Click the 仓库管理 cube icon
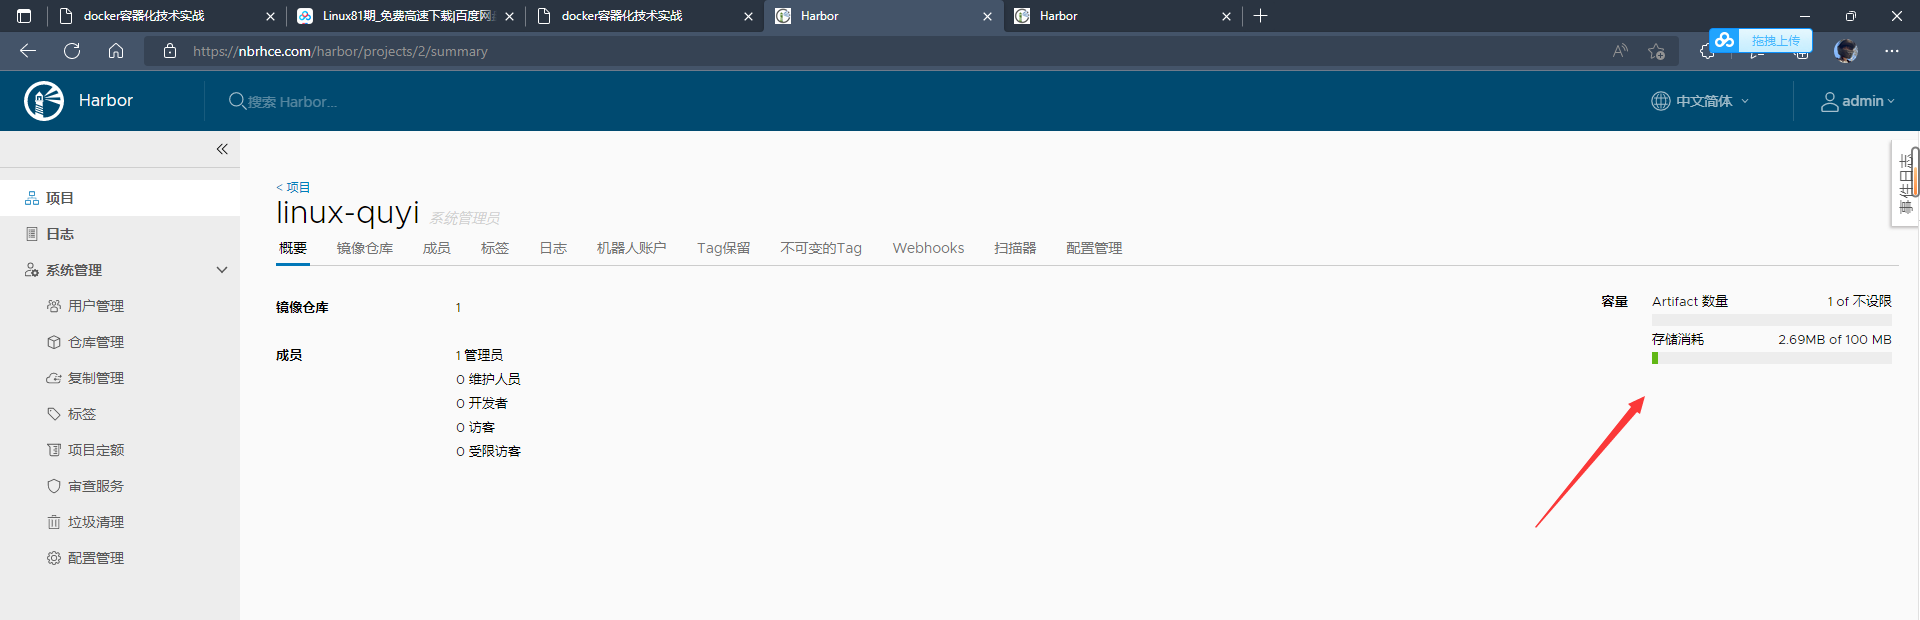This screenshot has height=620, width=1920. coord(54,342)
